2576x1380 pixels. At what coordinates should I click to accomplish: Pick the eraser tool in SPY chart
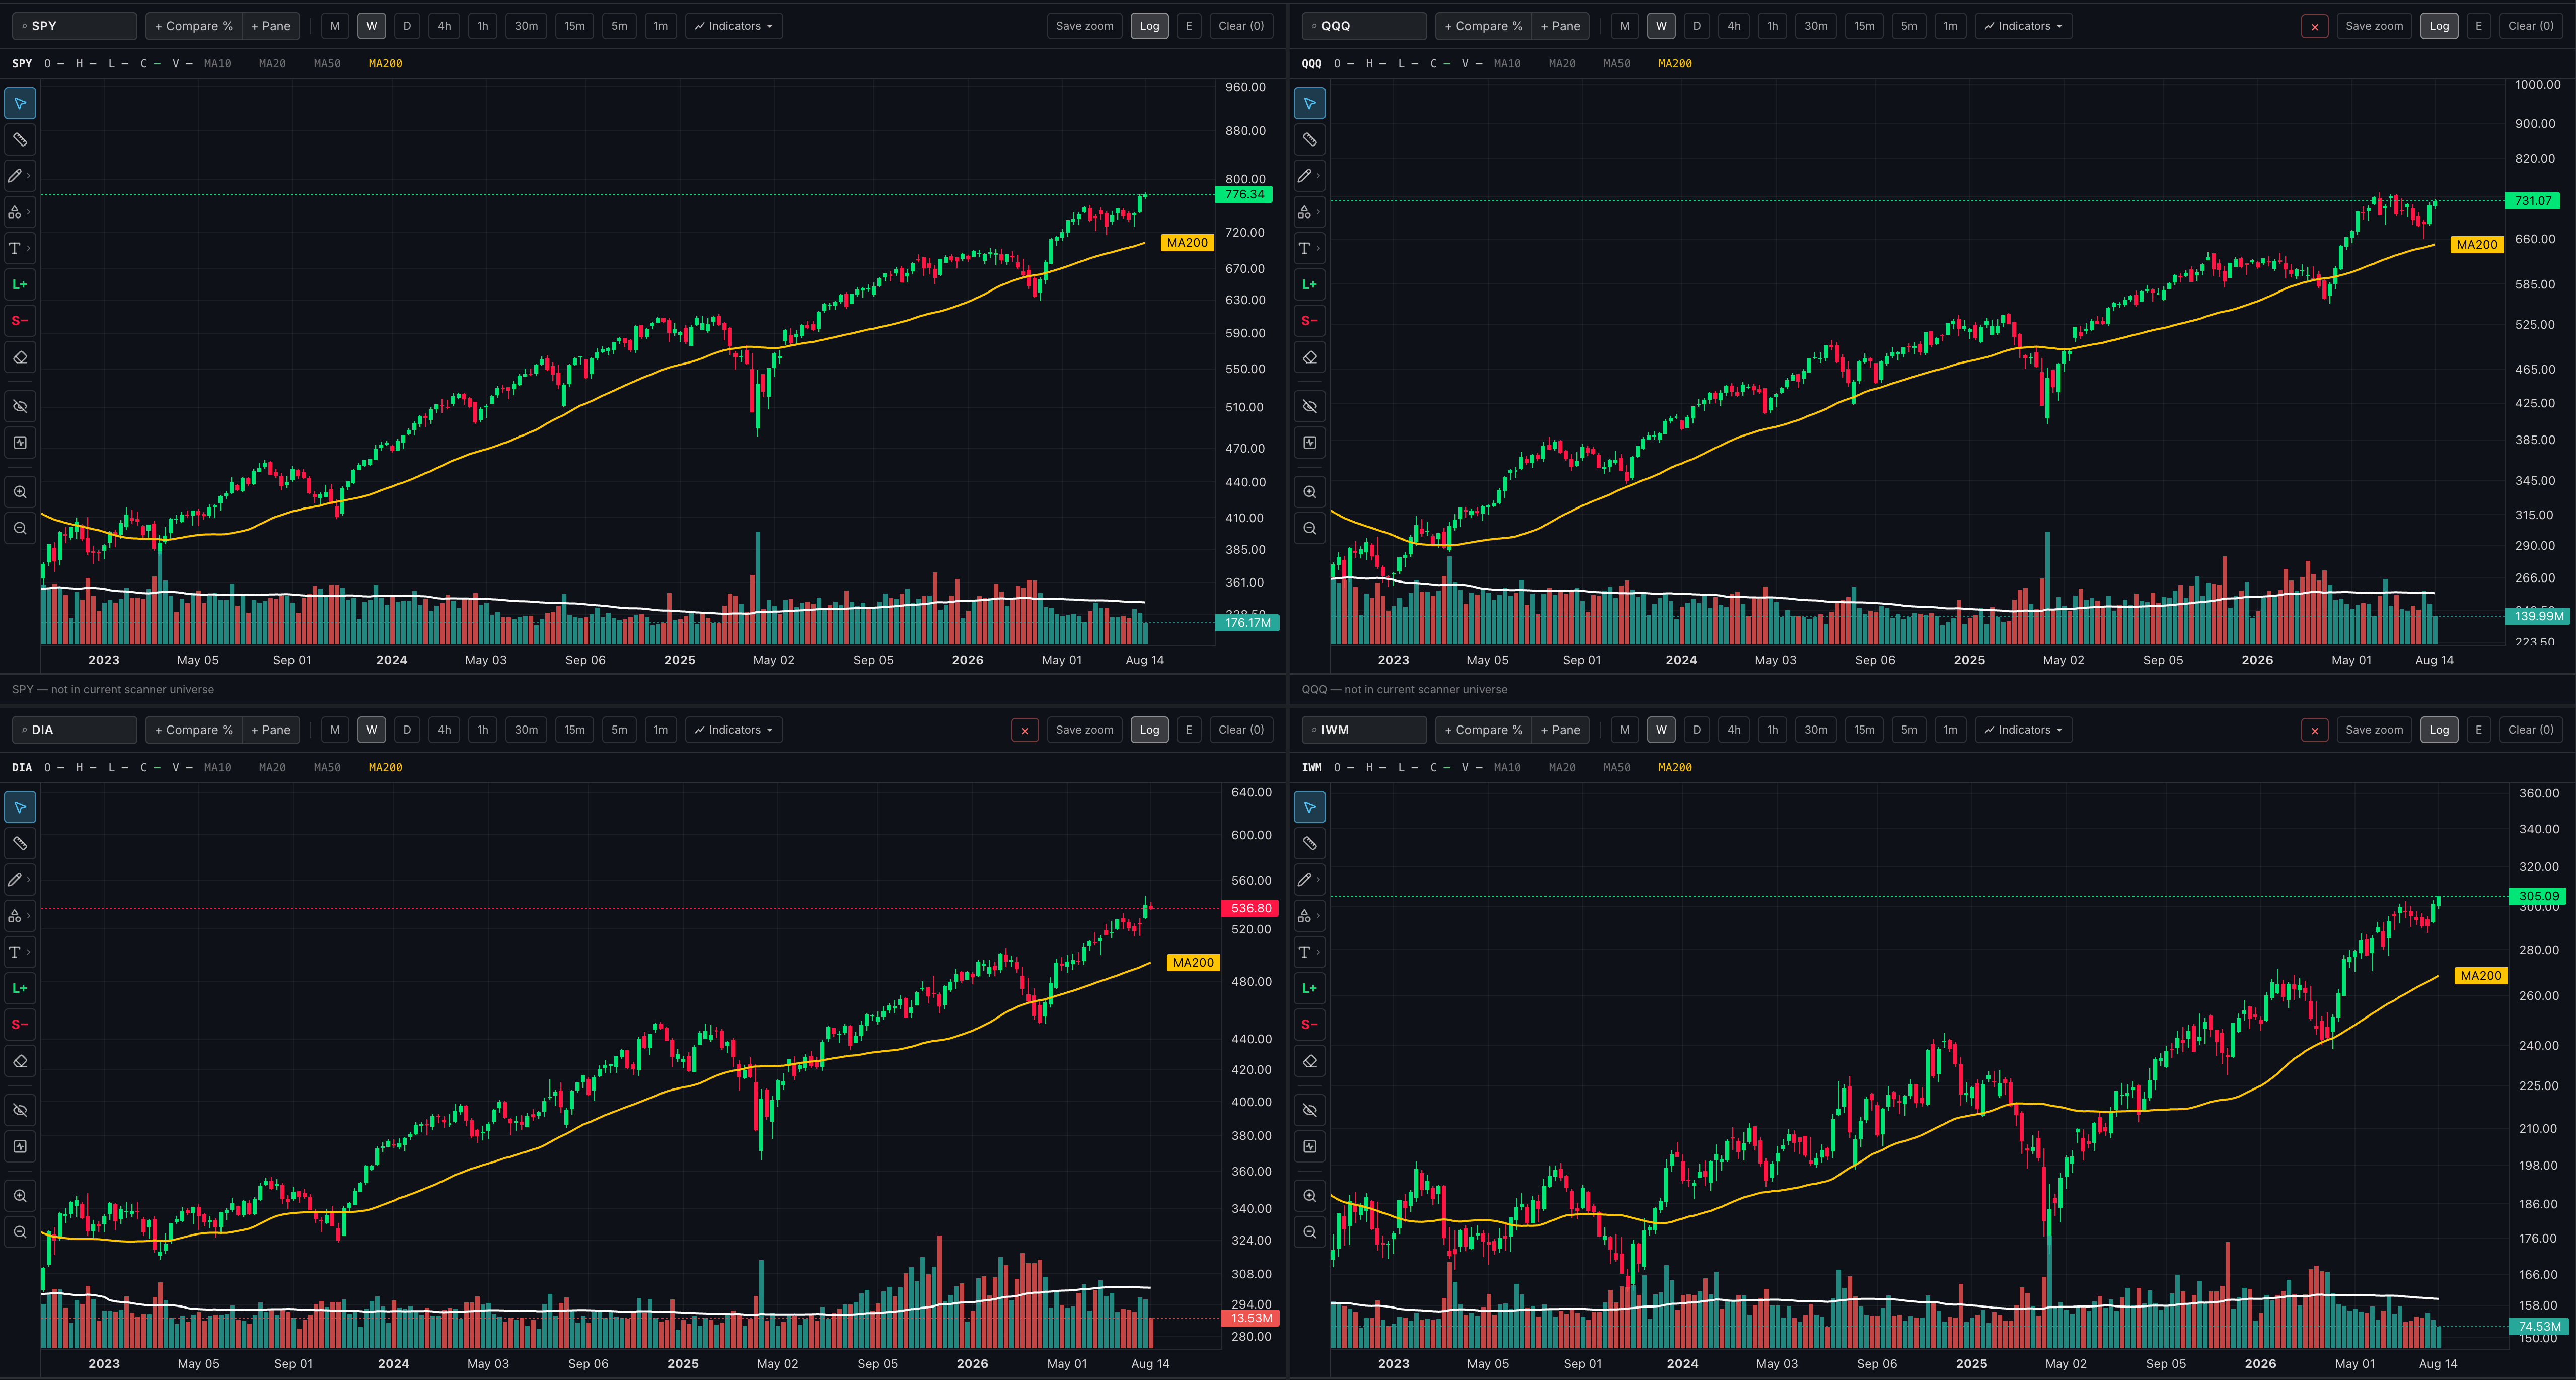20,357
